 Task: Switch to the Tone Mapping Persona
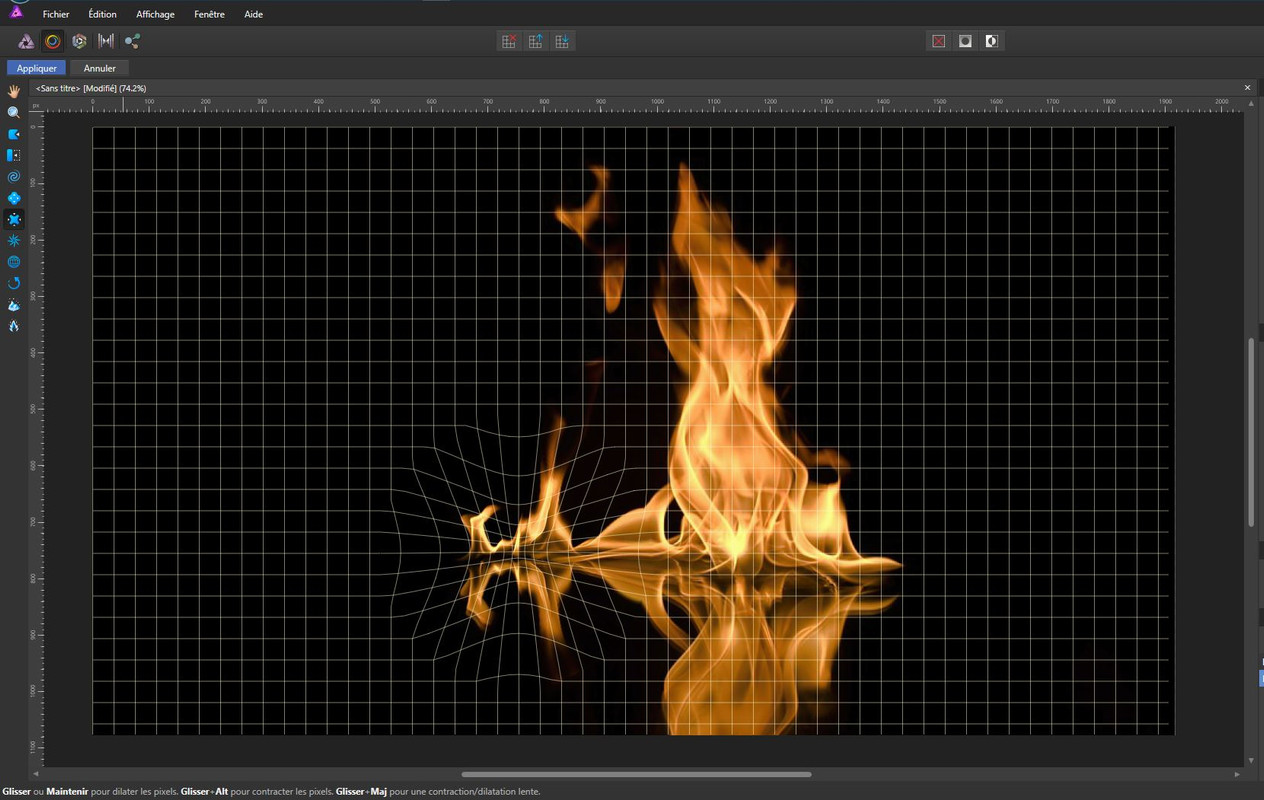pos(106,41)
